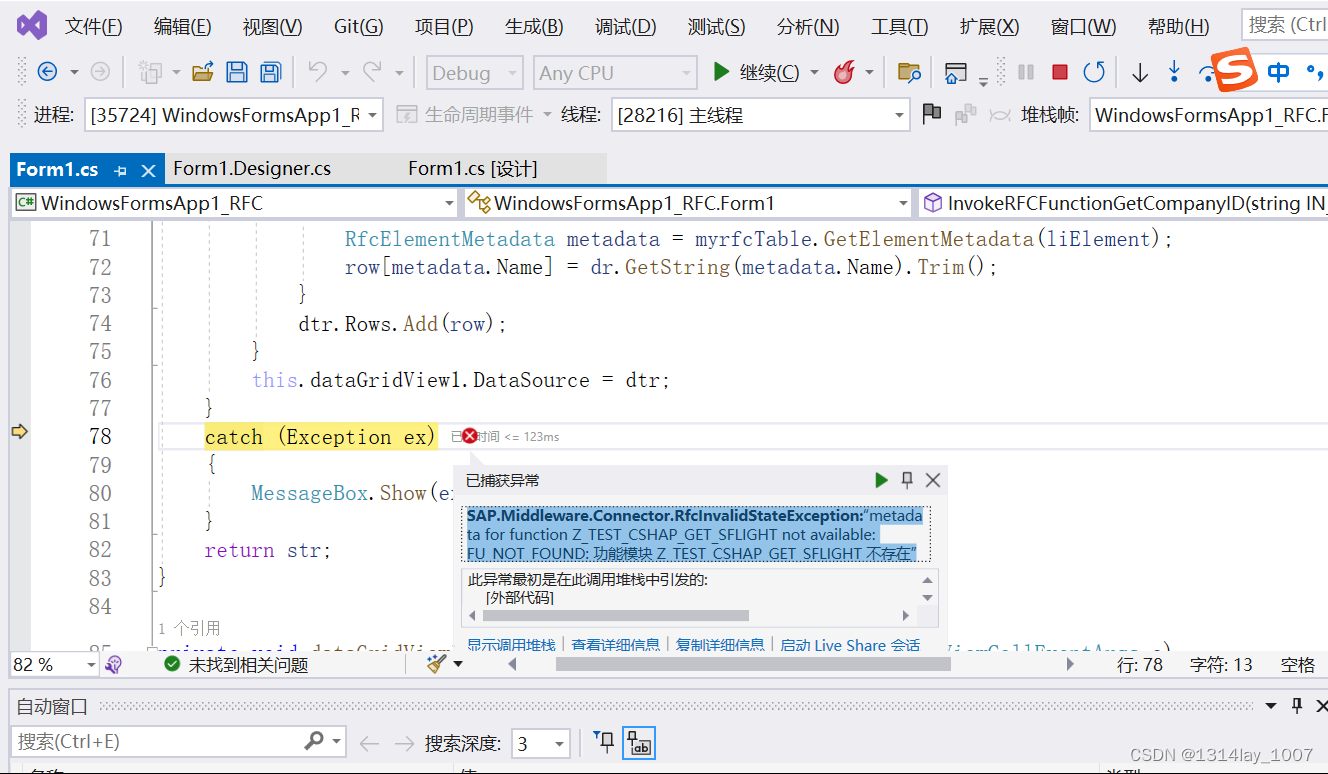
Task: Click the IntelliCode lightbulb icon in the status strip
Action: [x=114, y=664]
